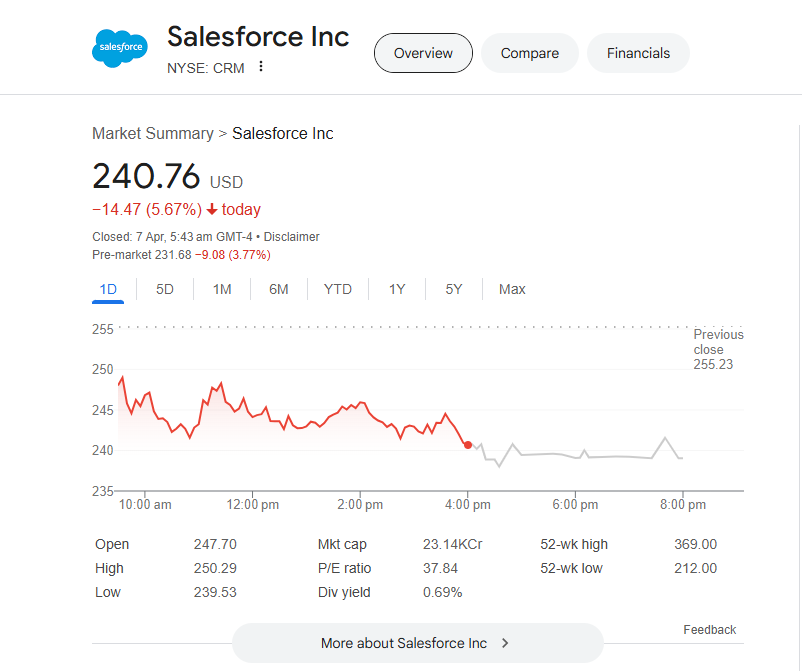This screenshot has height=671, width=802.
Task: Select the 1D chart range
Action: pyautogui.click(x=108, y=289)
